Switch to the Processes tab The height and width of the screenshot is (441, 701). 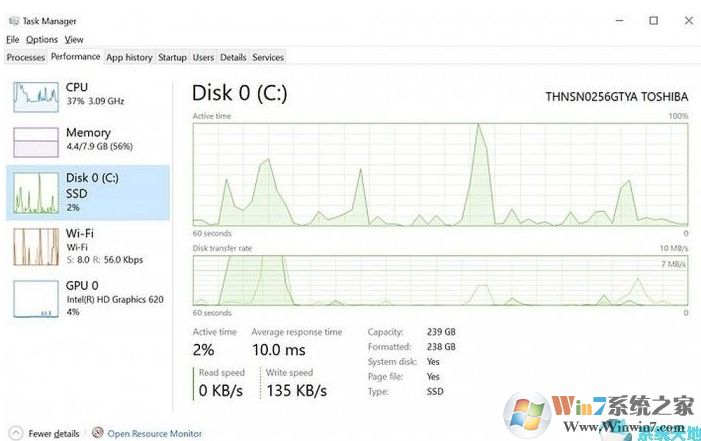[26, 58]
